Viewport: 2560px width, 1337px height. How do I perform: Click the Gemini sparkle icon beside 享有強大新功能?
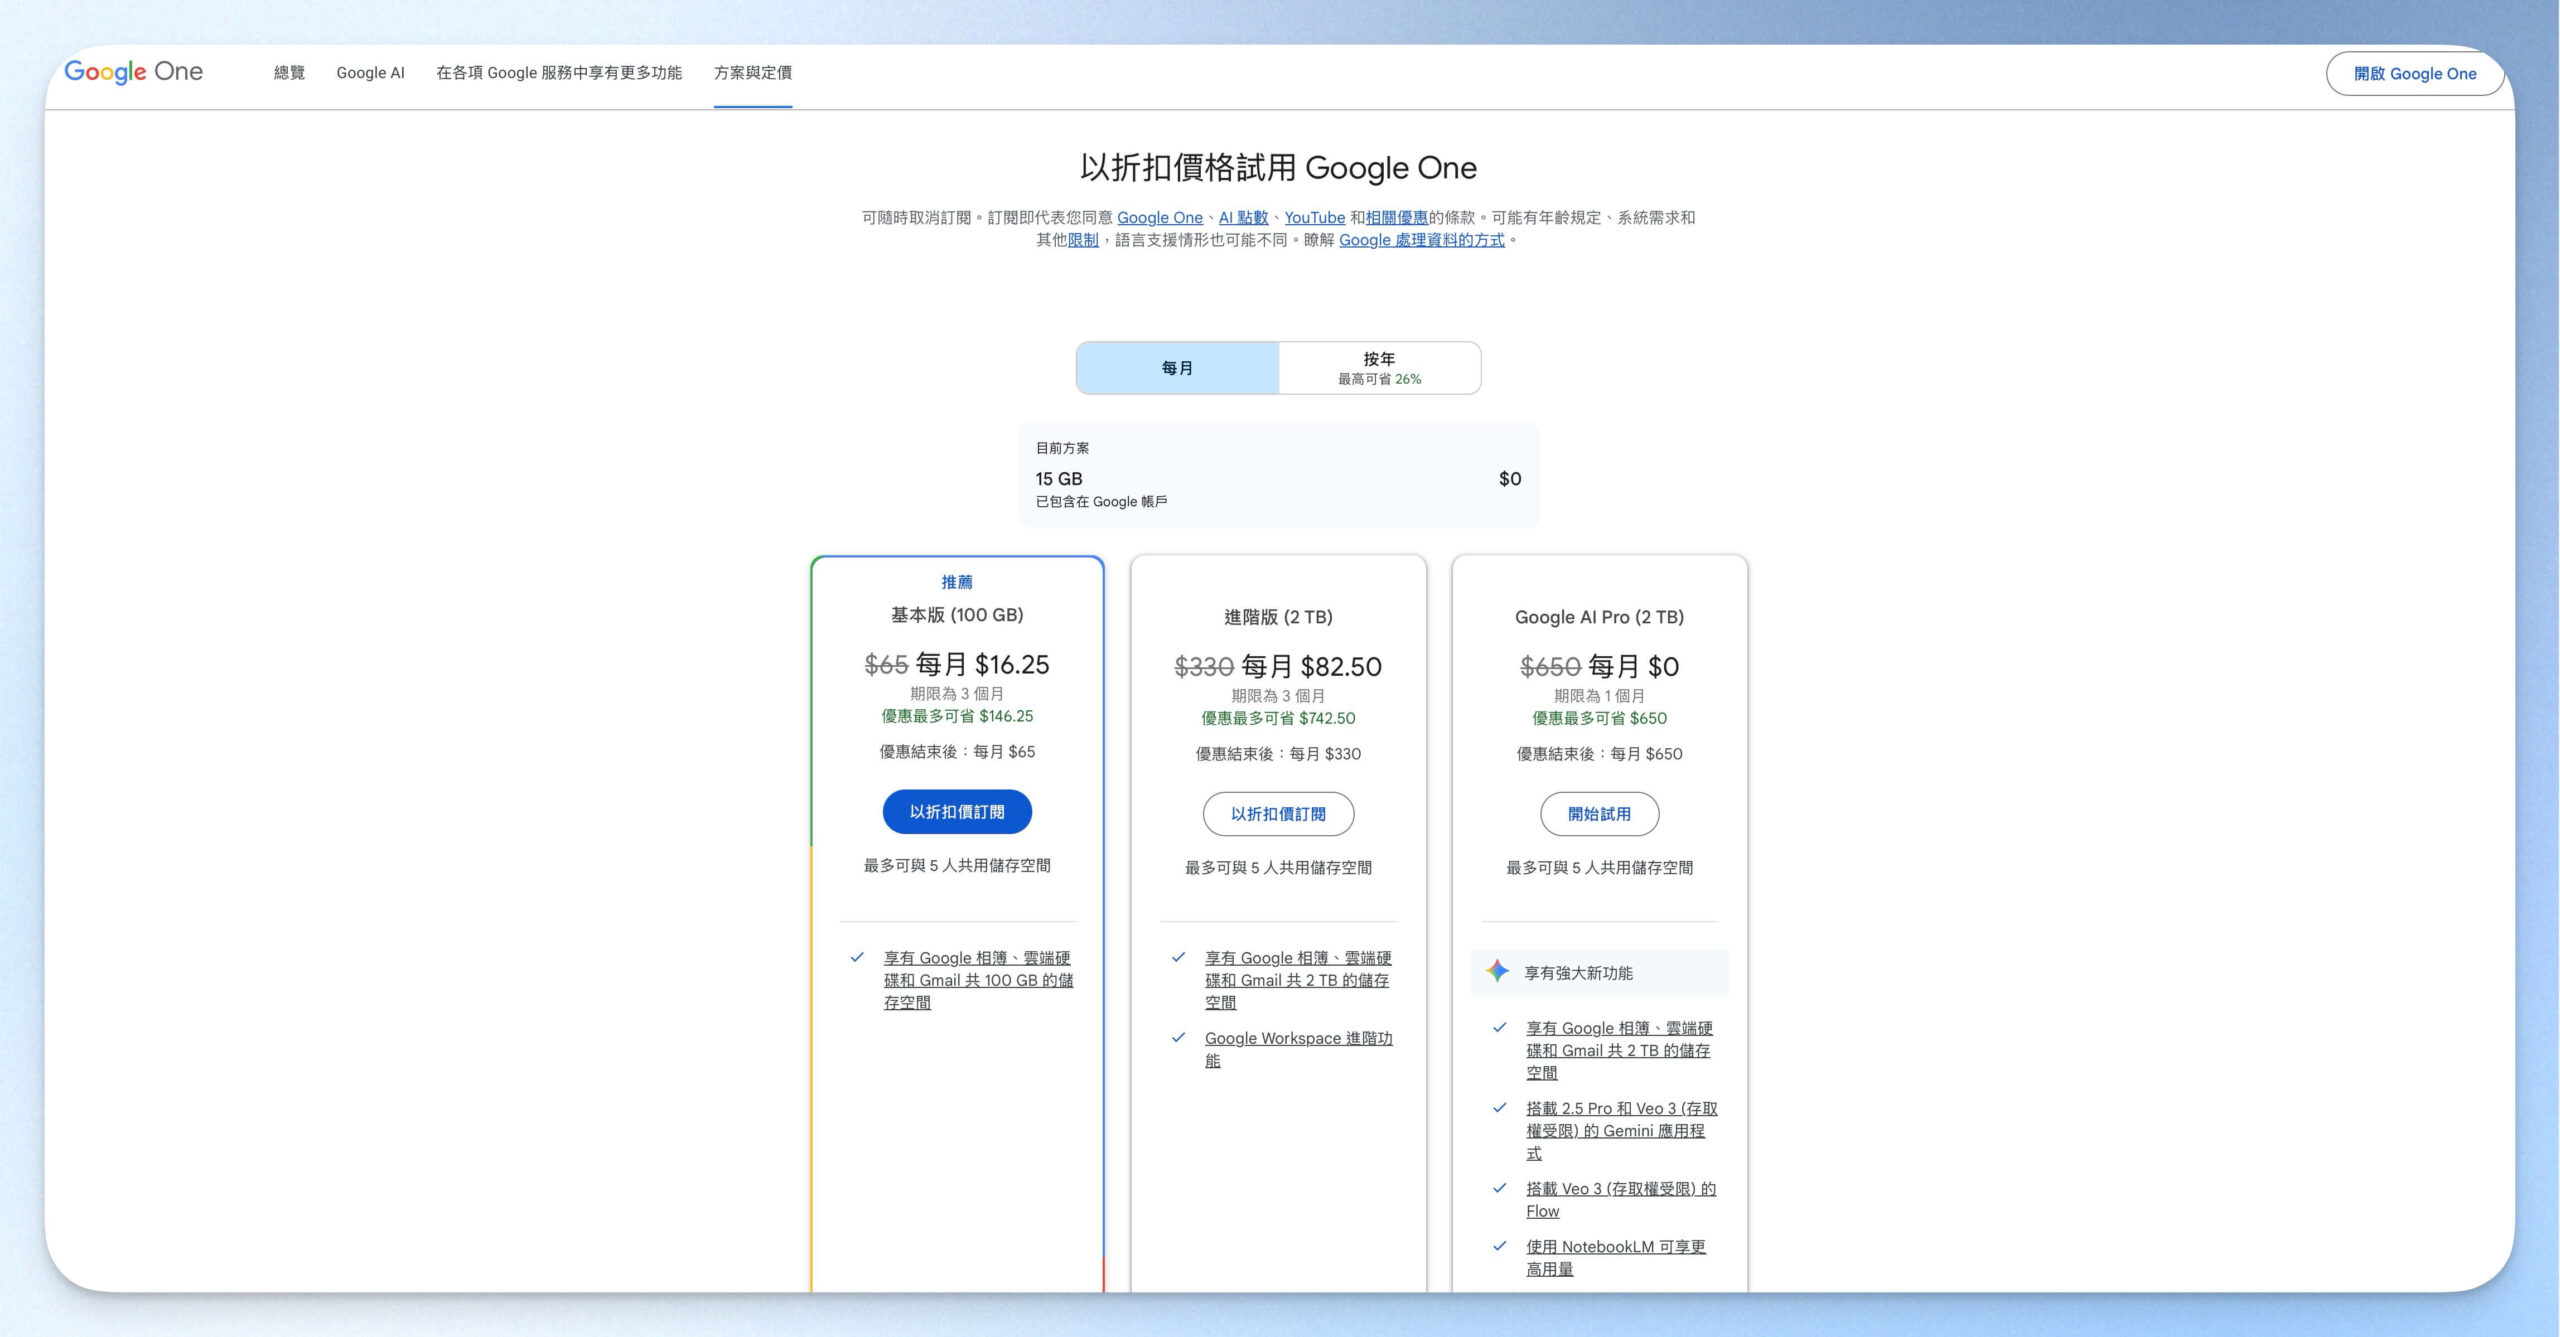click(x=1497, y=971)
